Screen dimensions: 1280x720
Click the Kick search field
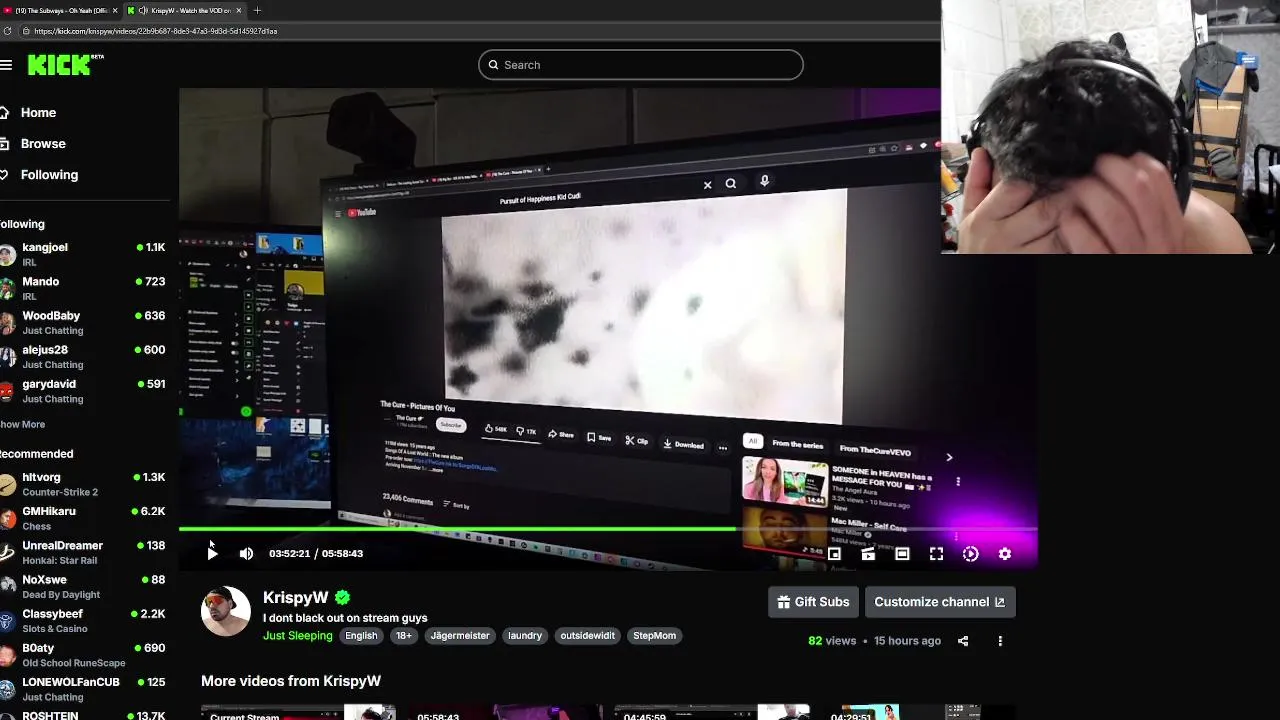click(x=640, y=65)
